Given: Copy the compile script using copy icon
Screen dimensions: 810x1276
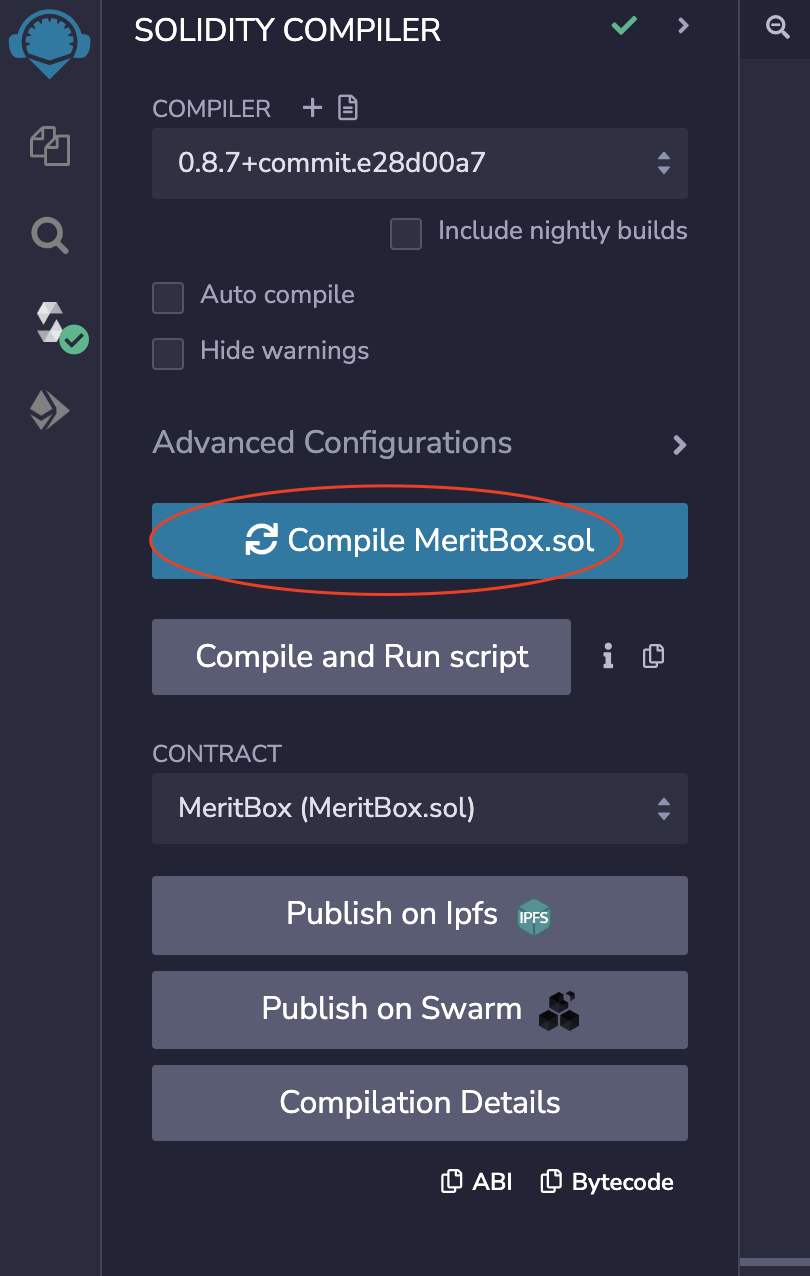Looking at the screenshot, I should (653, 656).
